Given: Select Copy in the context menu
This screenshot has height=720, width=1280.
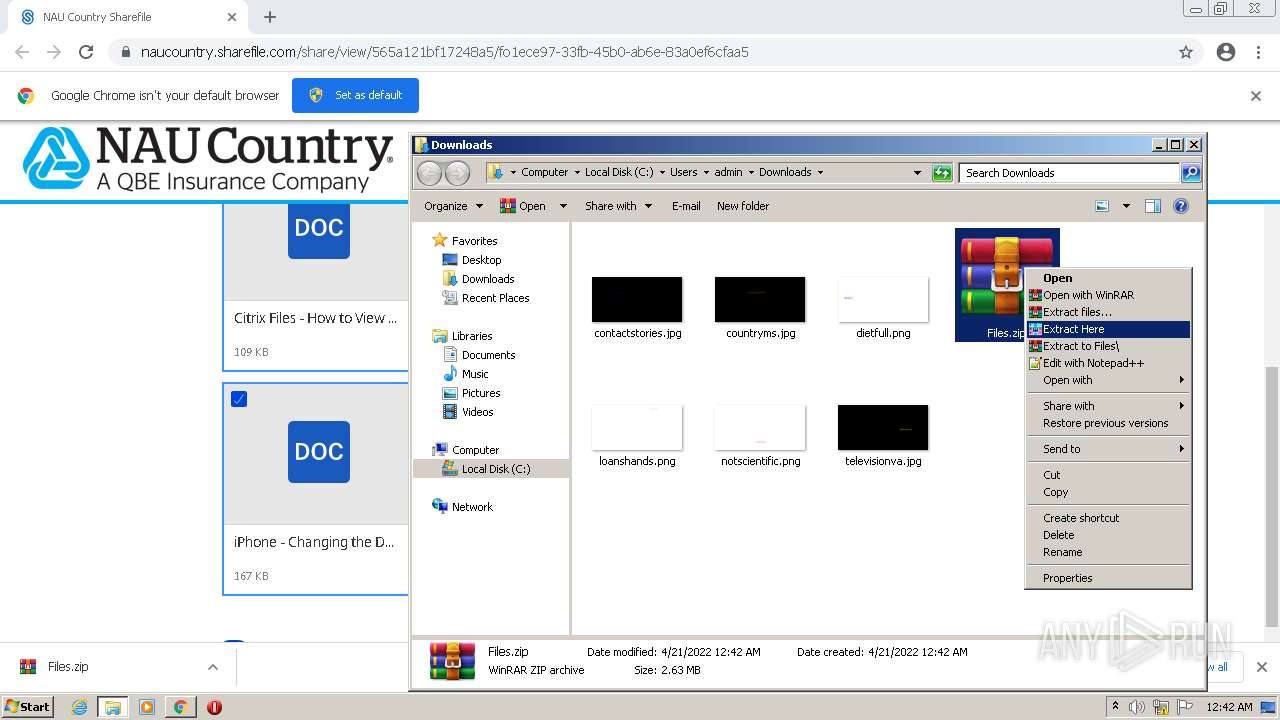Looking at the screenshot, I should [1108, 492].
